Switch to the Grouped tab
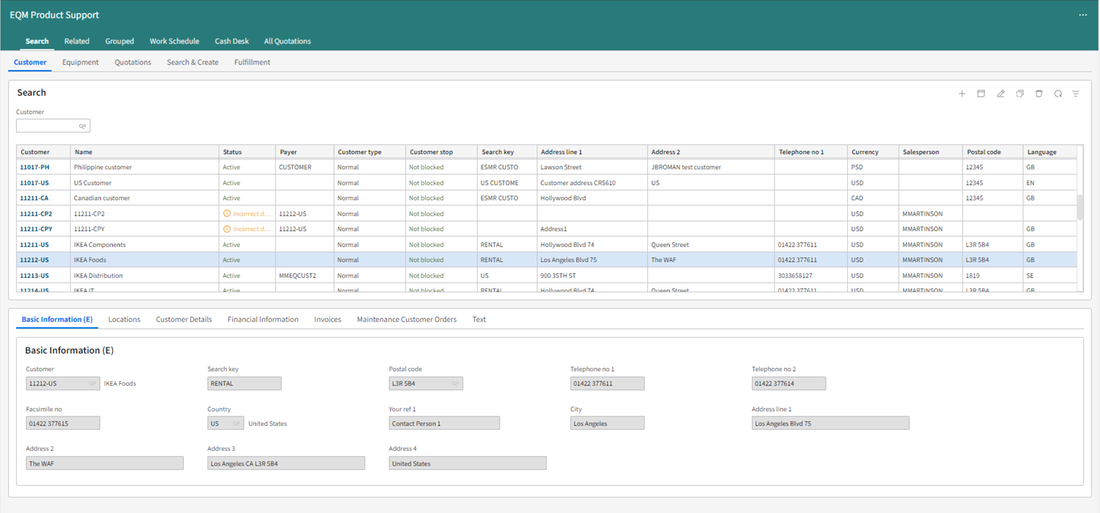The height and width of the screenshot is (513, 1100). [119, 41]
